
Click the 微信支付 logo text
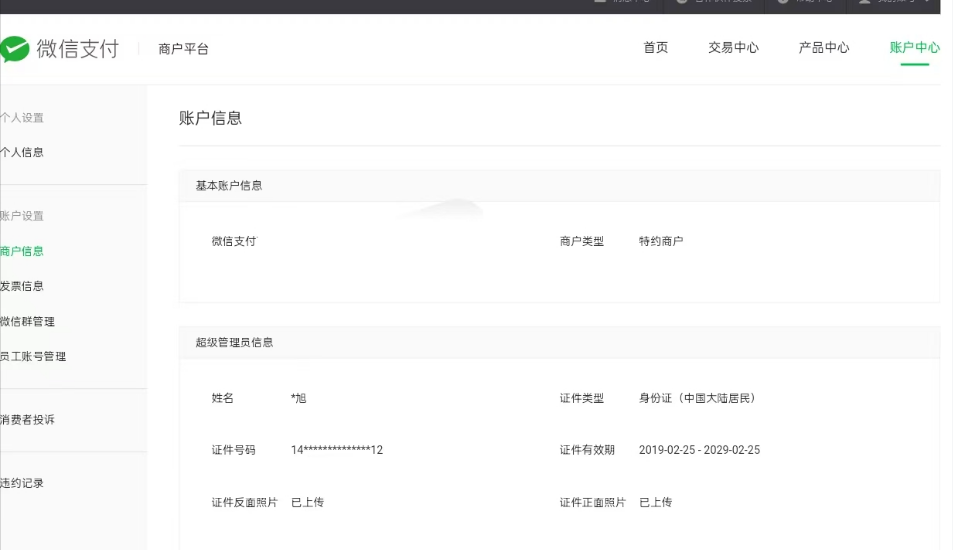(x=78, y=49)
